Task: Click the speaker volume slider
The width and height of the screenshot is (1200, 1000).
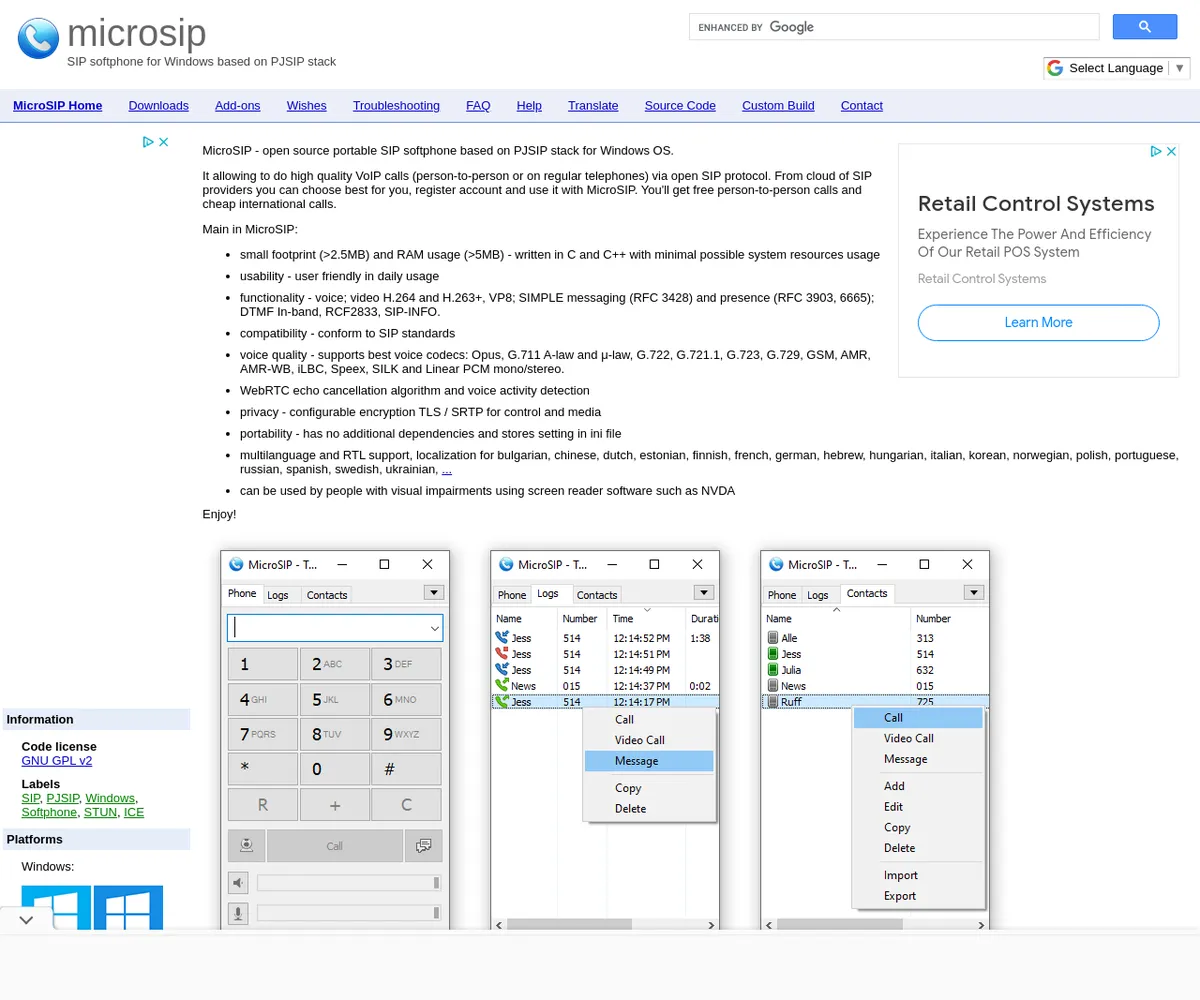Action: coord(348,883)
